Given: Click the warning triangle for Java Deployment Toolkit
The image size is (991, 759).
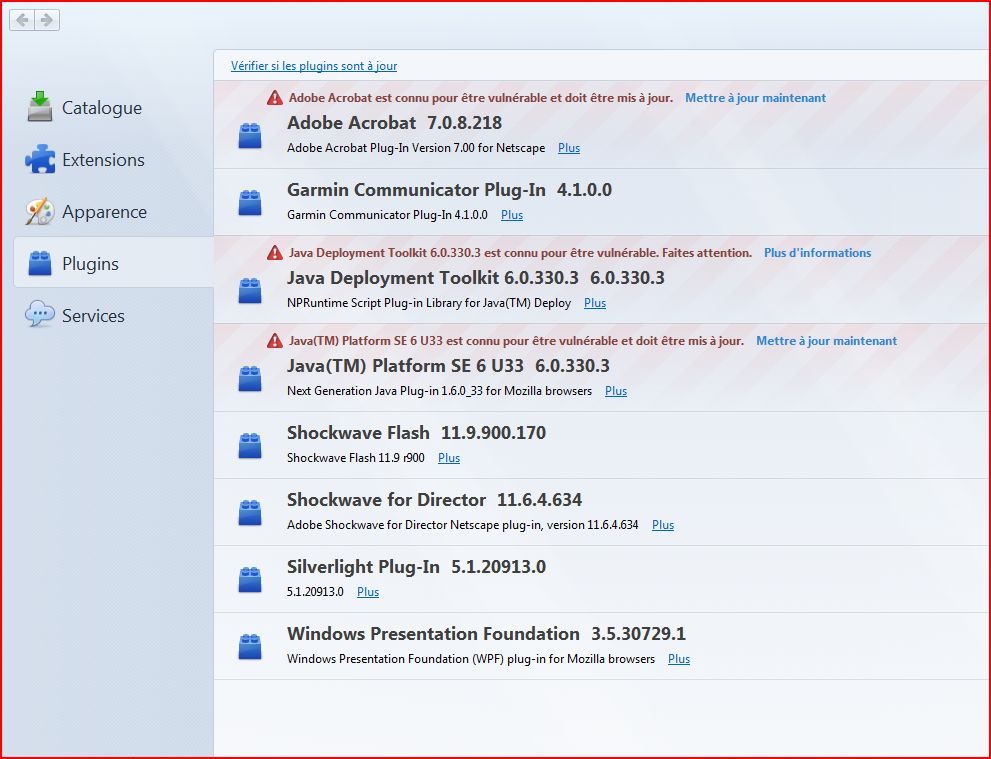Looking at the screenshot, I should click(x=275, y=253).
